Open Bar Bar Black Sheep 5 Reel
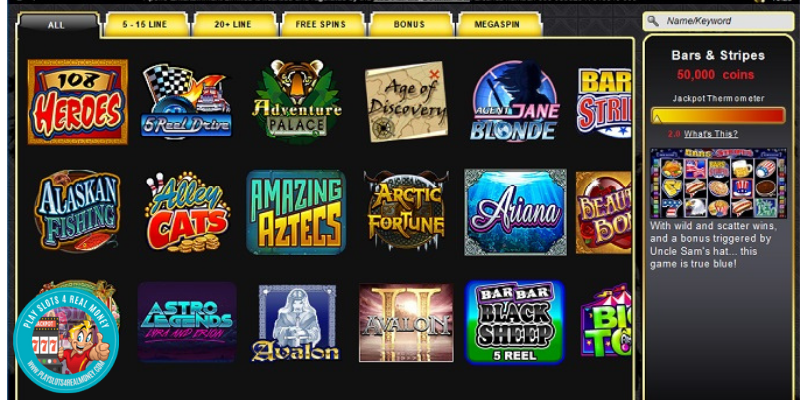The width and height of the screenshot is (800, 400). point(515,322)
